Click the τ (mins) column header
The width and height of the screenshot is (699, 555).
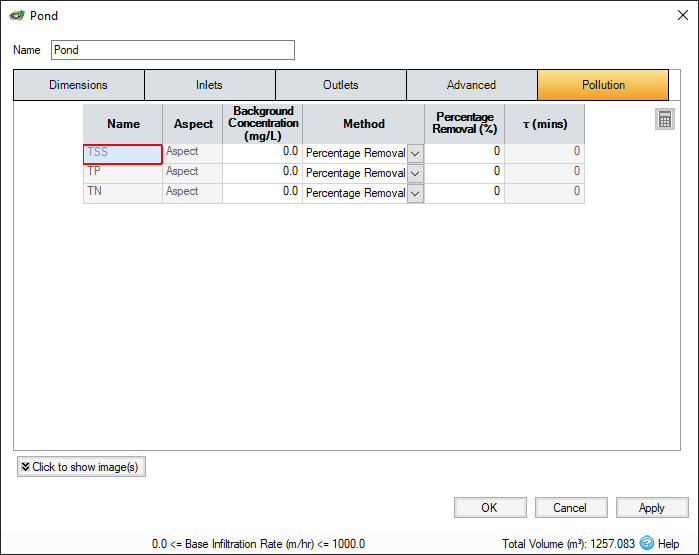coord(545,124)
